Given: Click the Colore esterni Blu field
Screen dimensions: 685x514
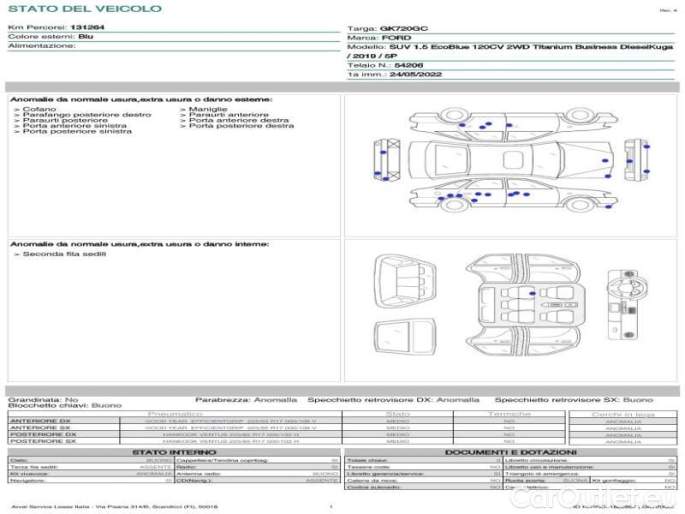Looking at the screenshot, I should [x=51, y=37].
